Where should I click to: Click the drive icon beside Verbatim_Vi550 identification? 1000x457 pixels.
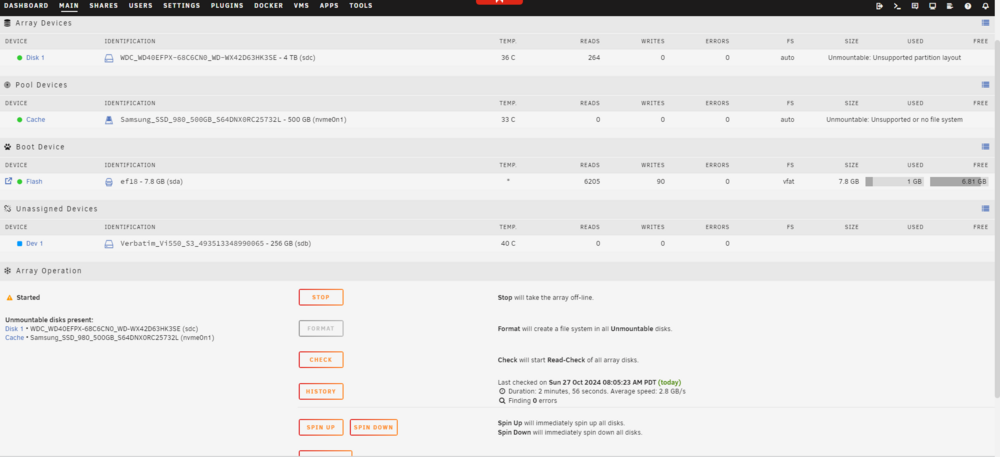pyautogui.click(x=108, y=243)
